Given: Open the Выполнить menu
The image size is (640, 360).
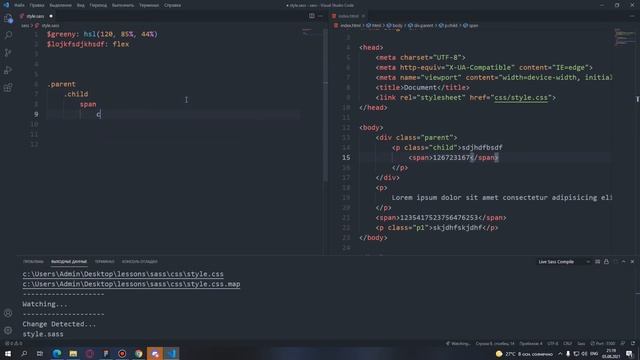Looking at the screenshot, I should tap(123, 5).
